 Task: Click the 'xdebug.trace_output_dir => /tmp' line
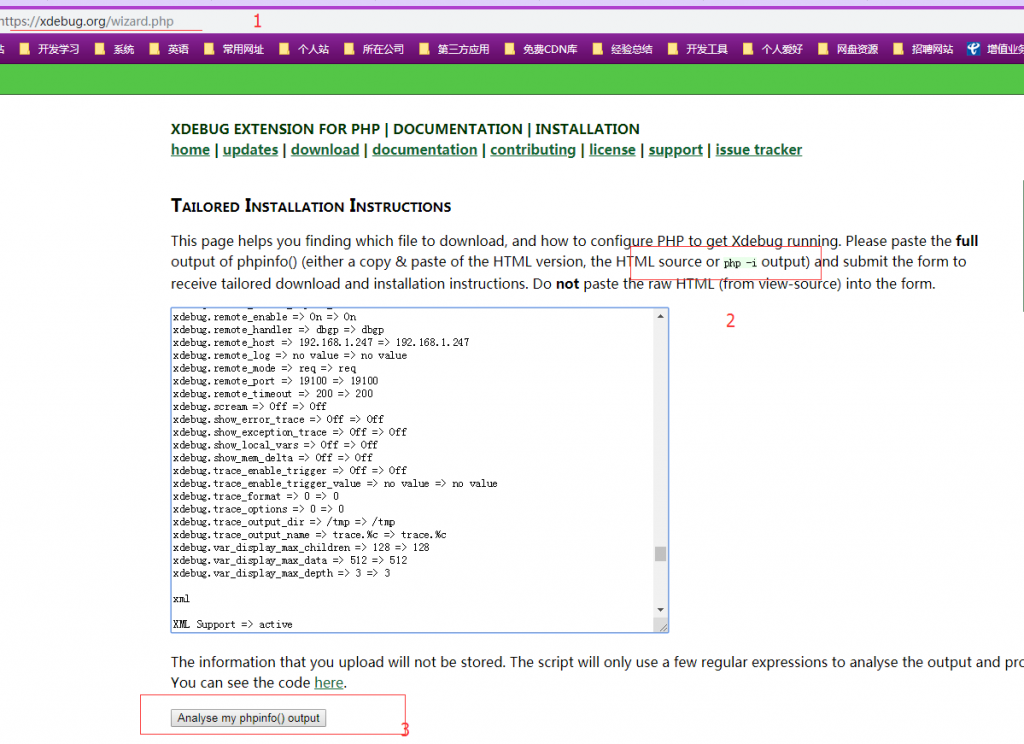[283, 522]
